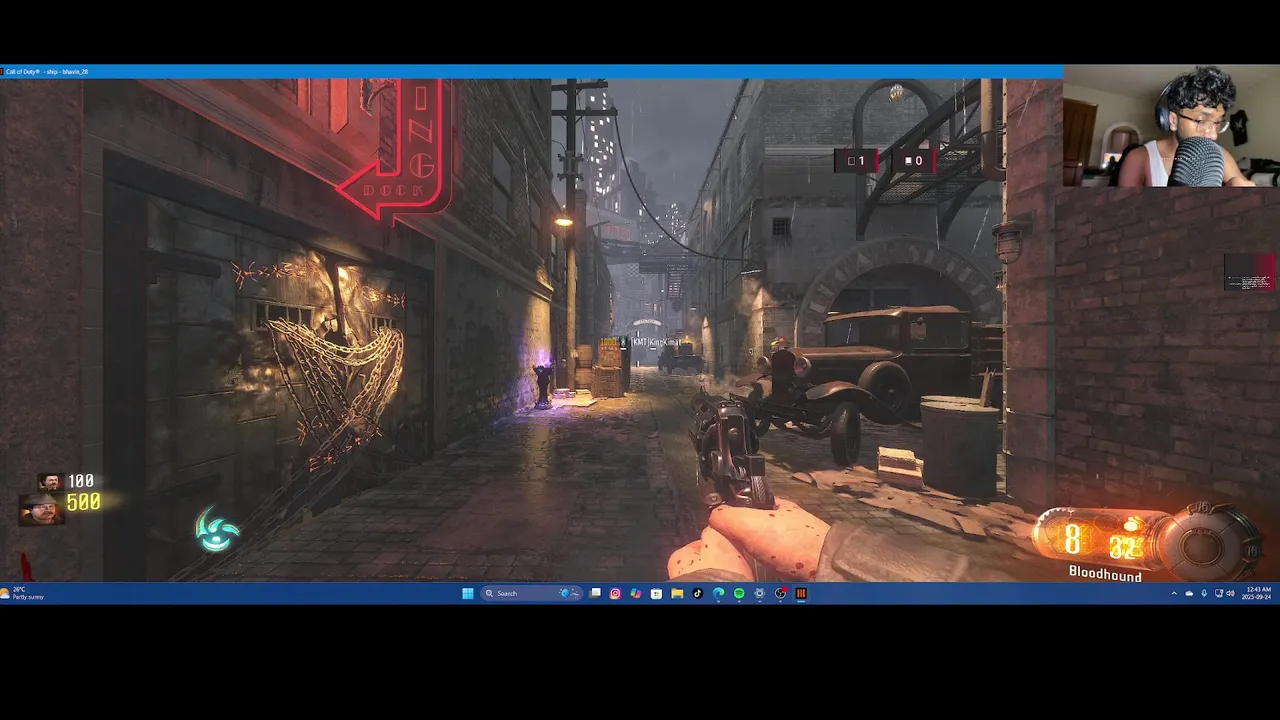
Task: Click the Call of Duty title bar icon
Action: pos(3,72)
